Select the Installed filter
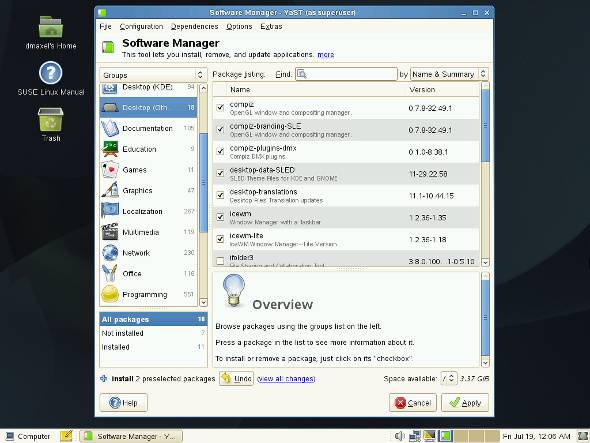This screenshot has width=590, height=443. 153,347
